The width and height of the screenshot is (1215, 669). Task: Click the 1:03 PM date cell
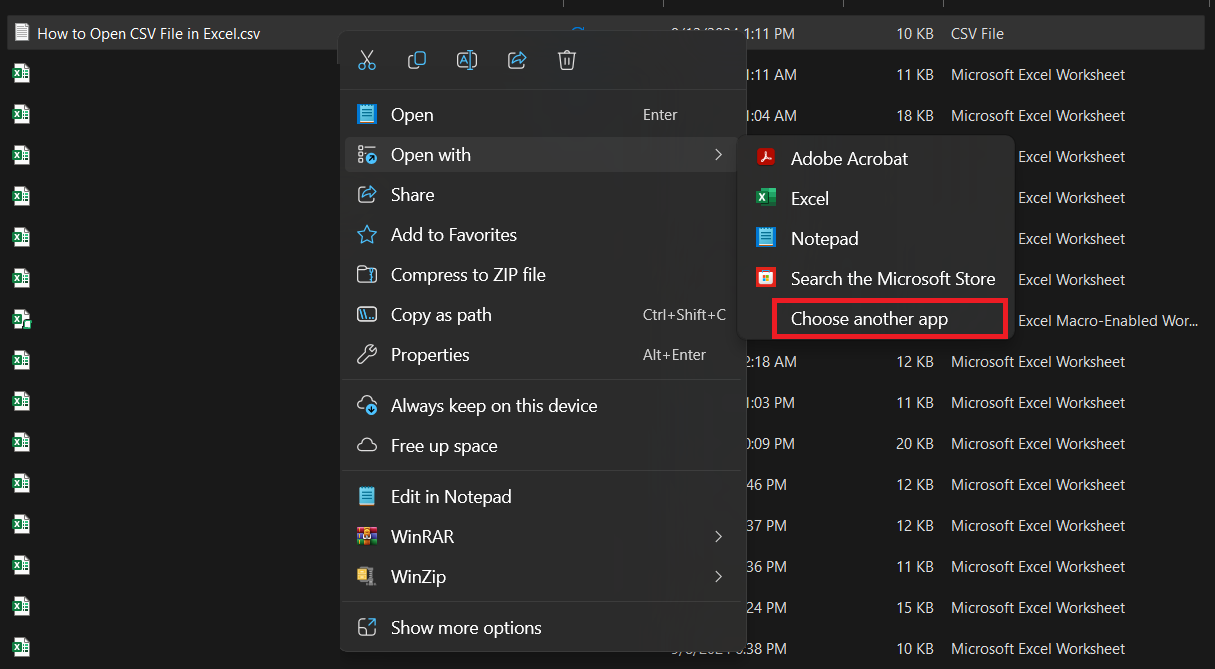pyautogui.click(x=771, y=403)
